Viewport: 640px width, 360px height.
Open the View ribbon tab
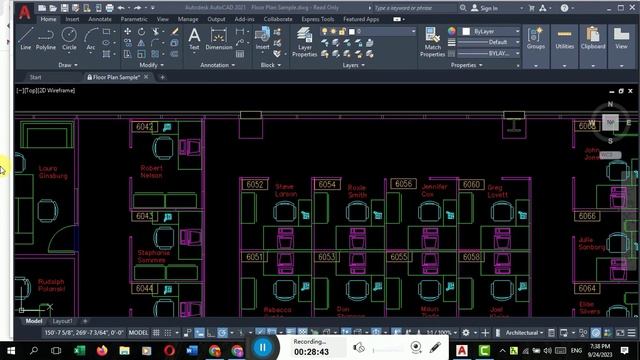click(162, 19)
